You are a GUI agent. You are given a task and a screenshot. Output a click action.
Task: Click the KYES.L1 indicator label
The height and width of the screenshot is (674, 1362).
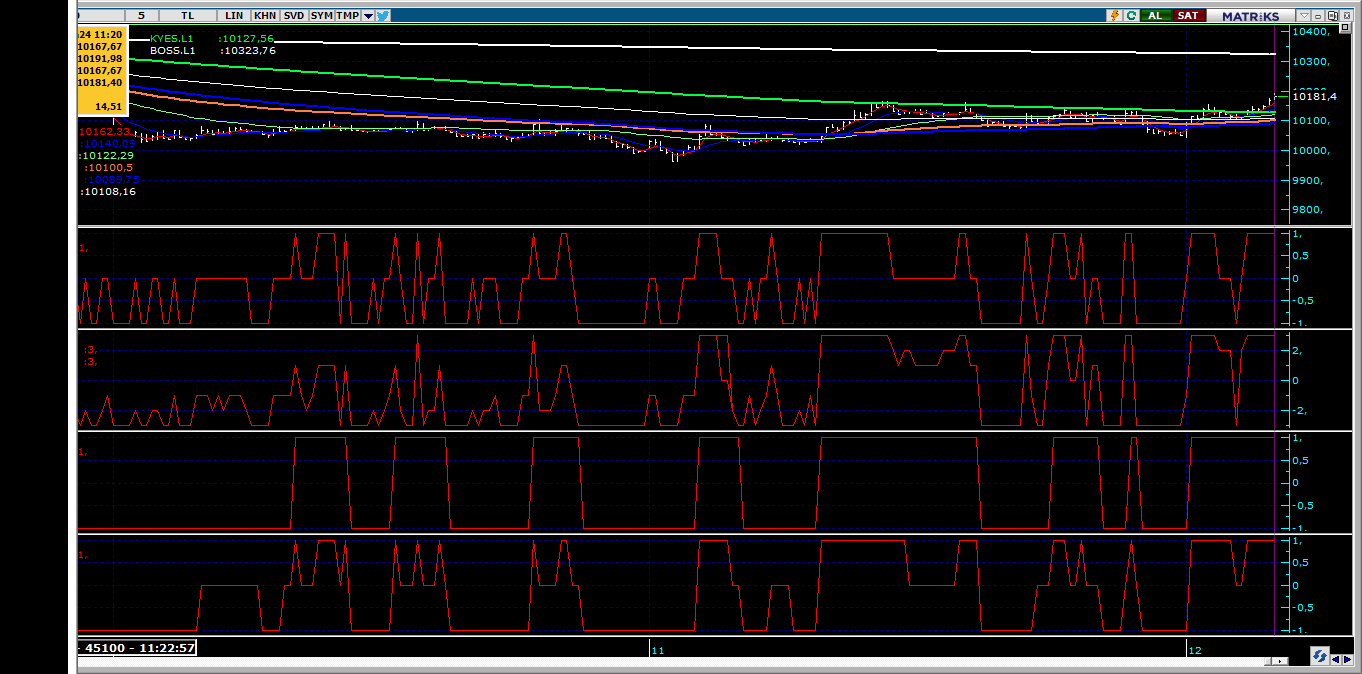point(172,38)
